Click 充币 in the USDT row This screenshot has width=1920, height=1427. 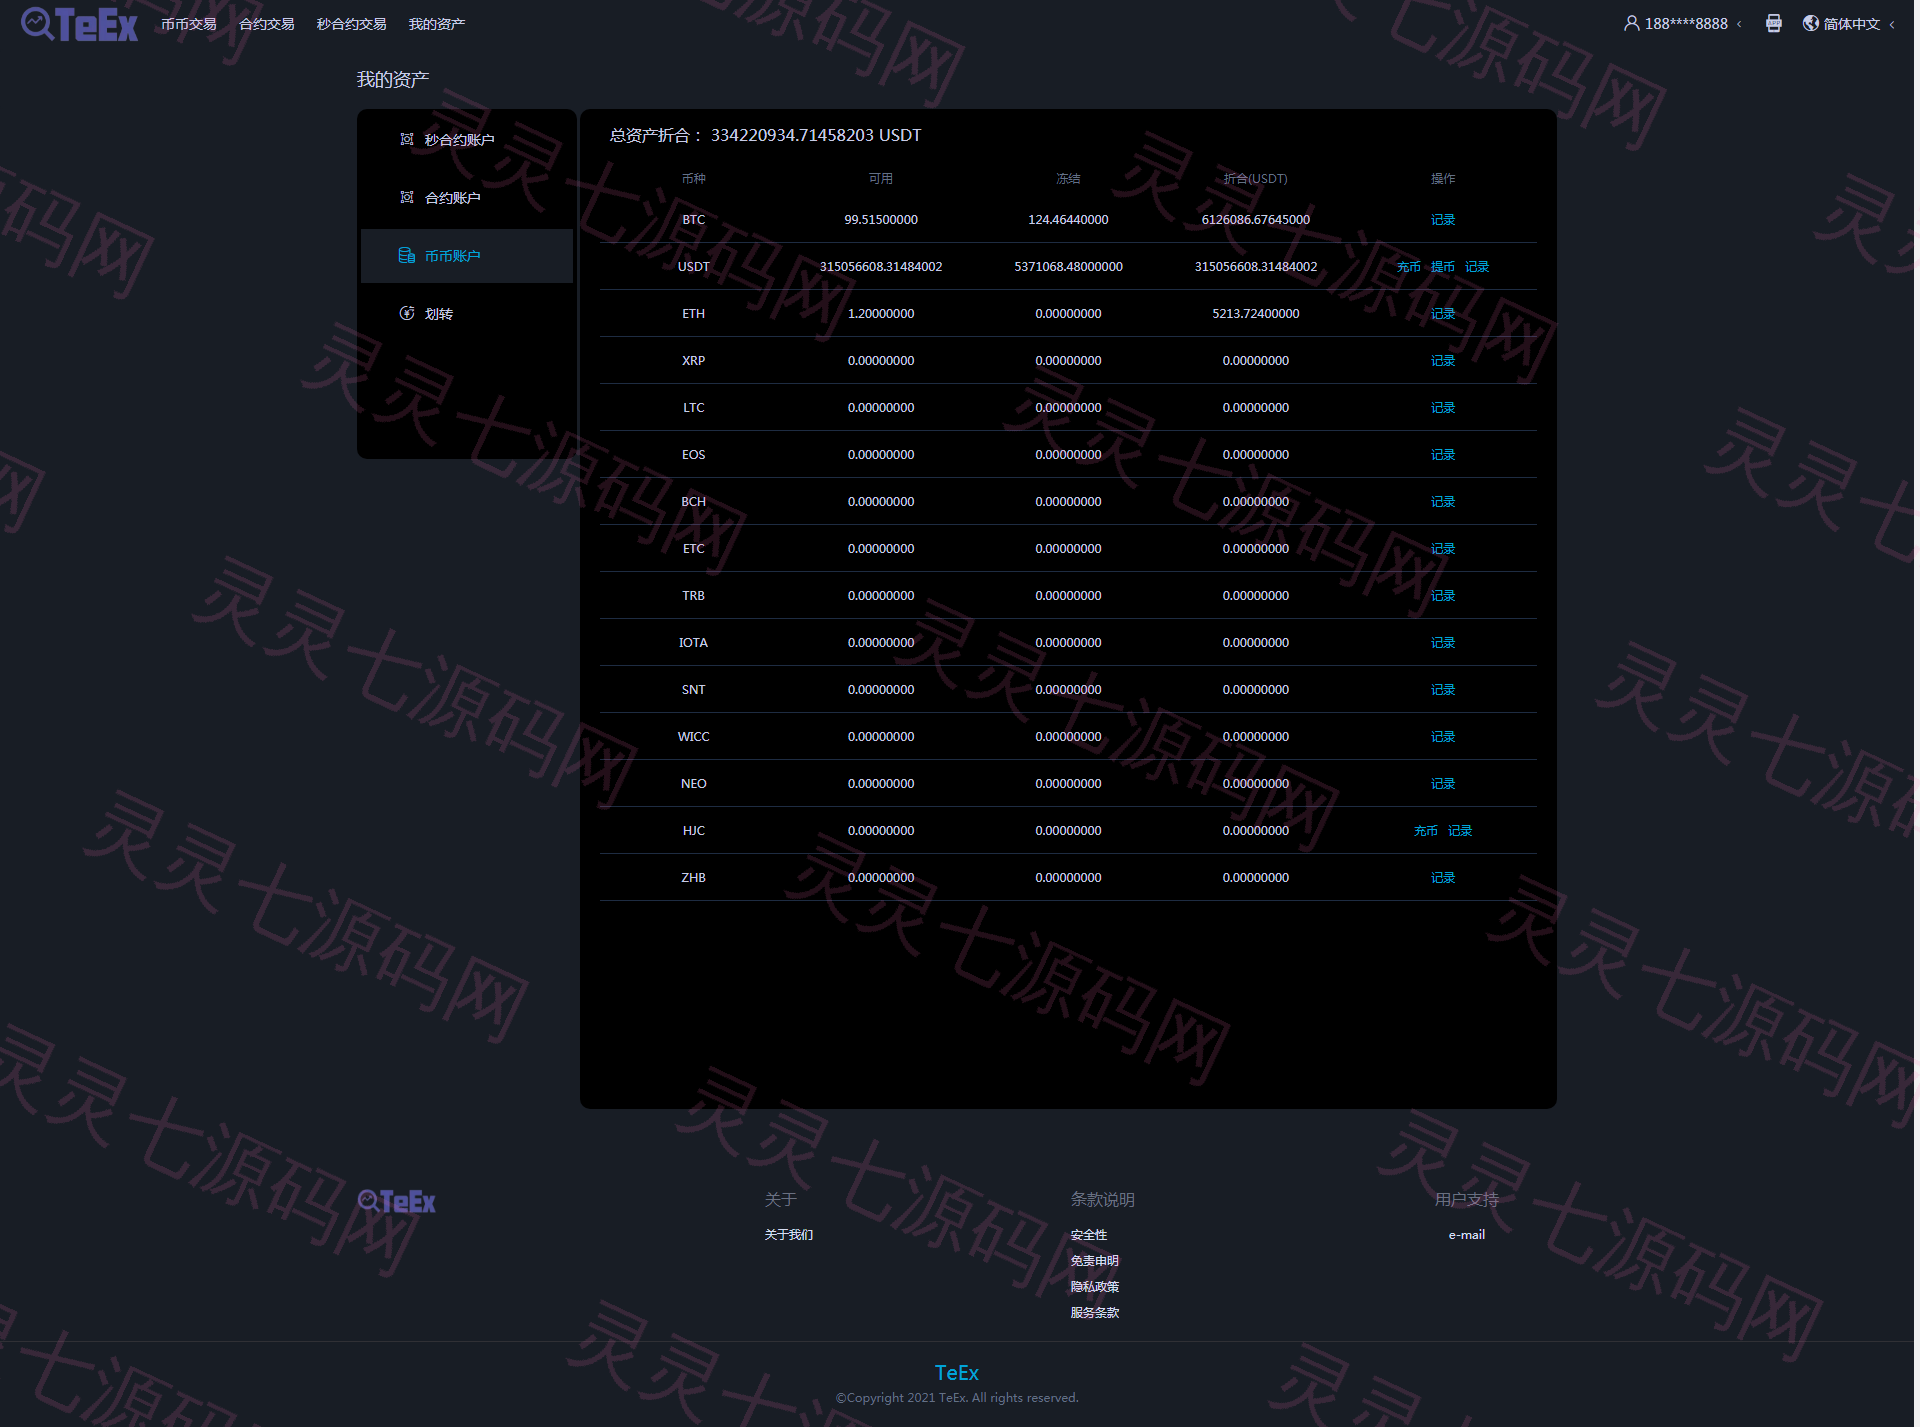[1408, 266]
